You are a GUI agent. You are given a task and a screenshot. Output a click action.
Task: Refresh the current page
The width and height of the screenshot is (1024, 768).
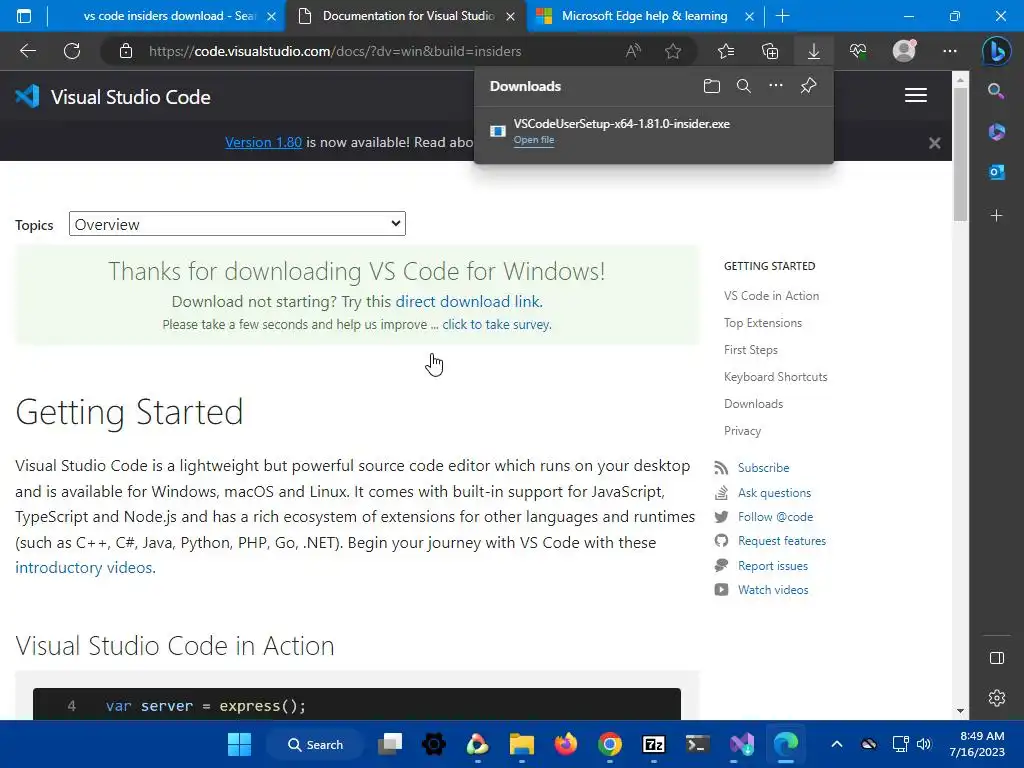tap(72, 51)
